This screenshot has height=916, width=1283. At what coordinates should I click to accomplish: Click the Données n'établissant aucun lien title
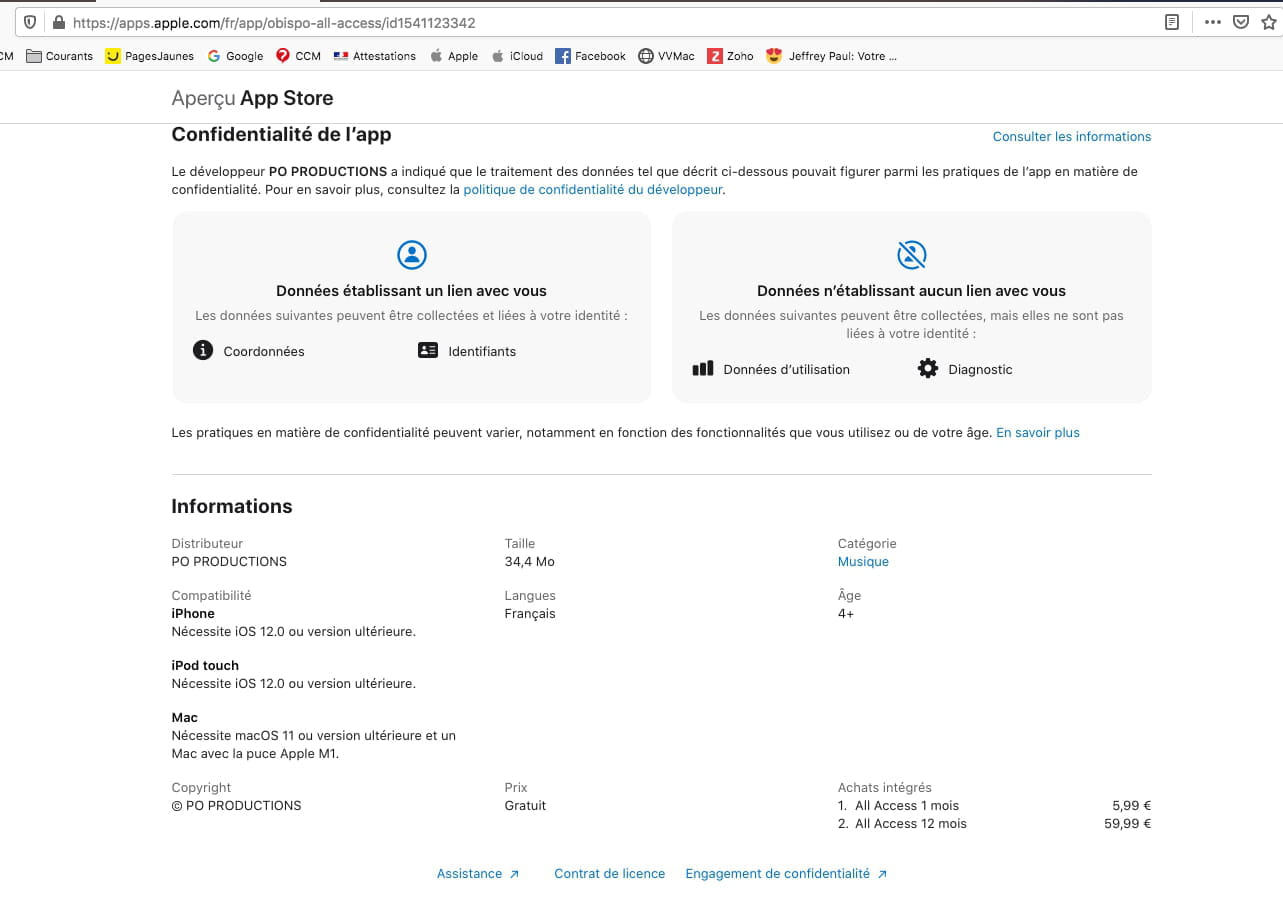[x=912, y=291]
